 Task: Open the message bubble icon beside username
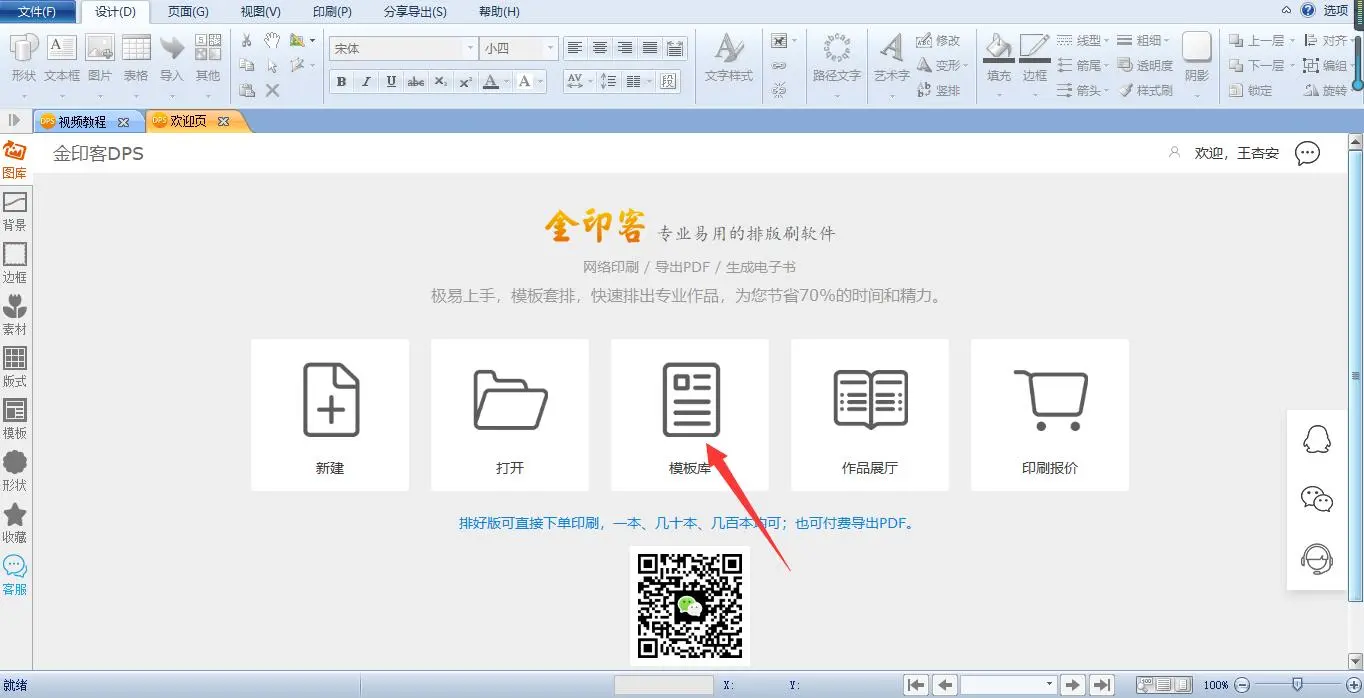(x=1307, y=153)
